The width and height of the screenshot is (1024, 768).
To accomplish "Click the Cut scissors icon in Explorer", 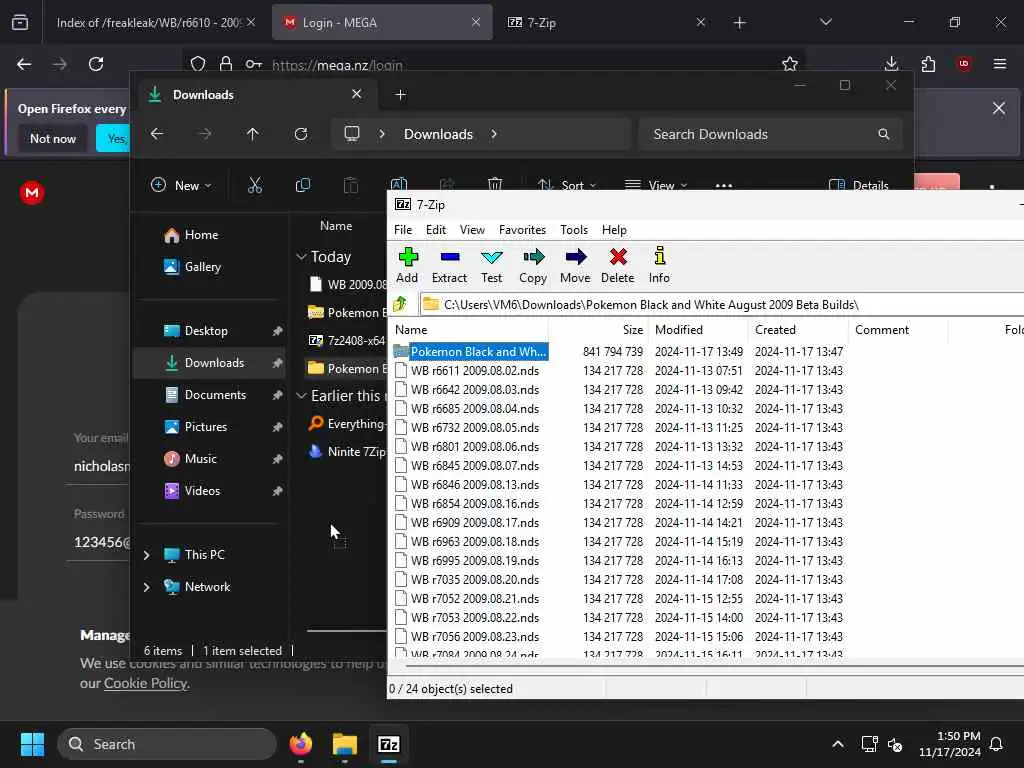I will [255, 185].
